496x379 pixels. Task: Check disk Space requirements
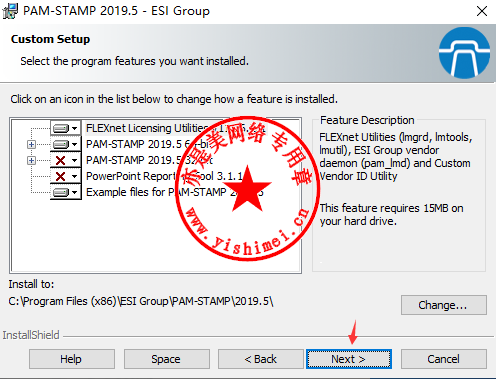click(x=167, y=359)
